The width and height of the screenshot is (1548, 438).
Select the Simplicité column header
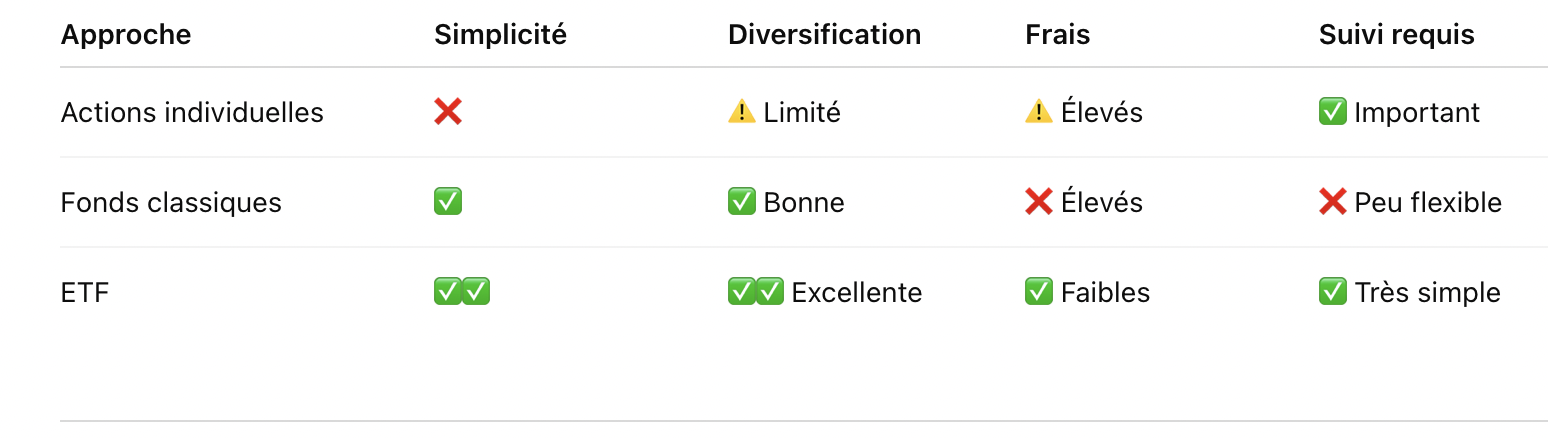pyautogui.click(x=500, y=35)
